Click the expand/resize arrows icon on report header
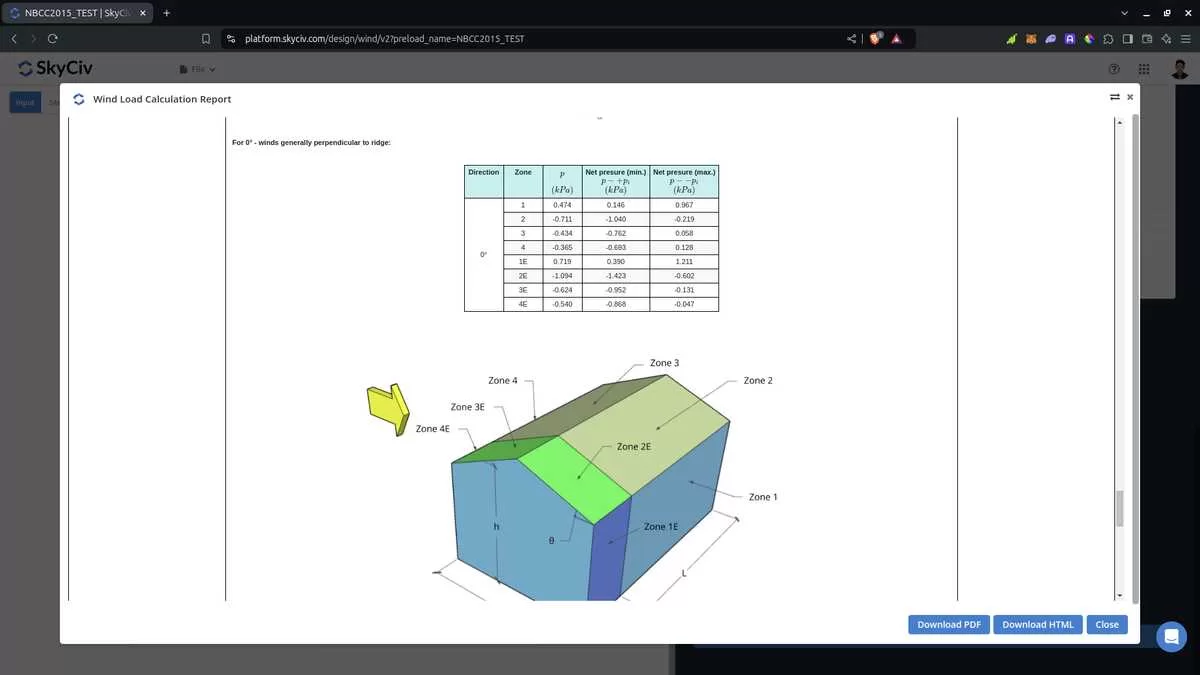 [x=1114, y=97]
